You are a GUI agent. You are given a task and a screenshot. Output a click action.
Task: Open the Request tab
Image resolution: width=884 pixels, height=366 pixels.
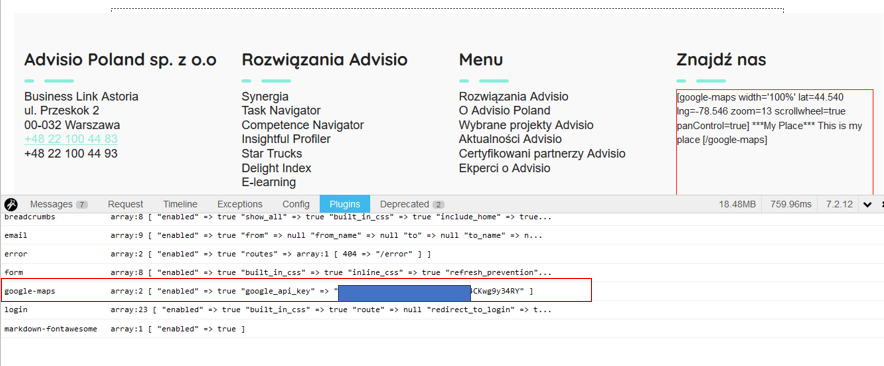[125, 204]
